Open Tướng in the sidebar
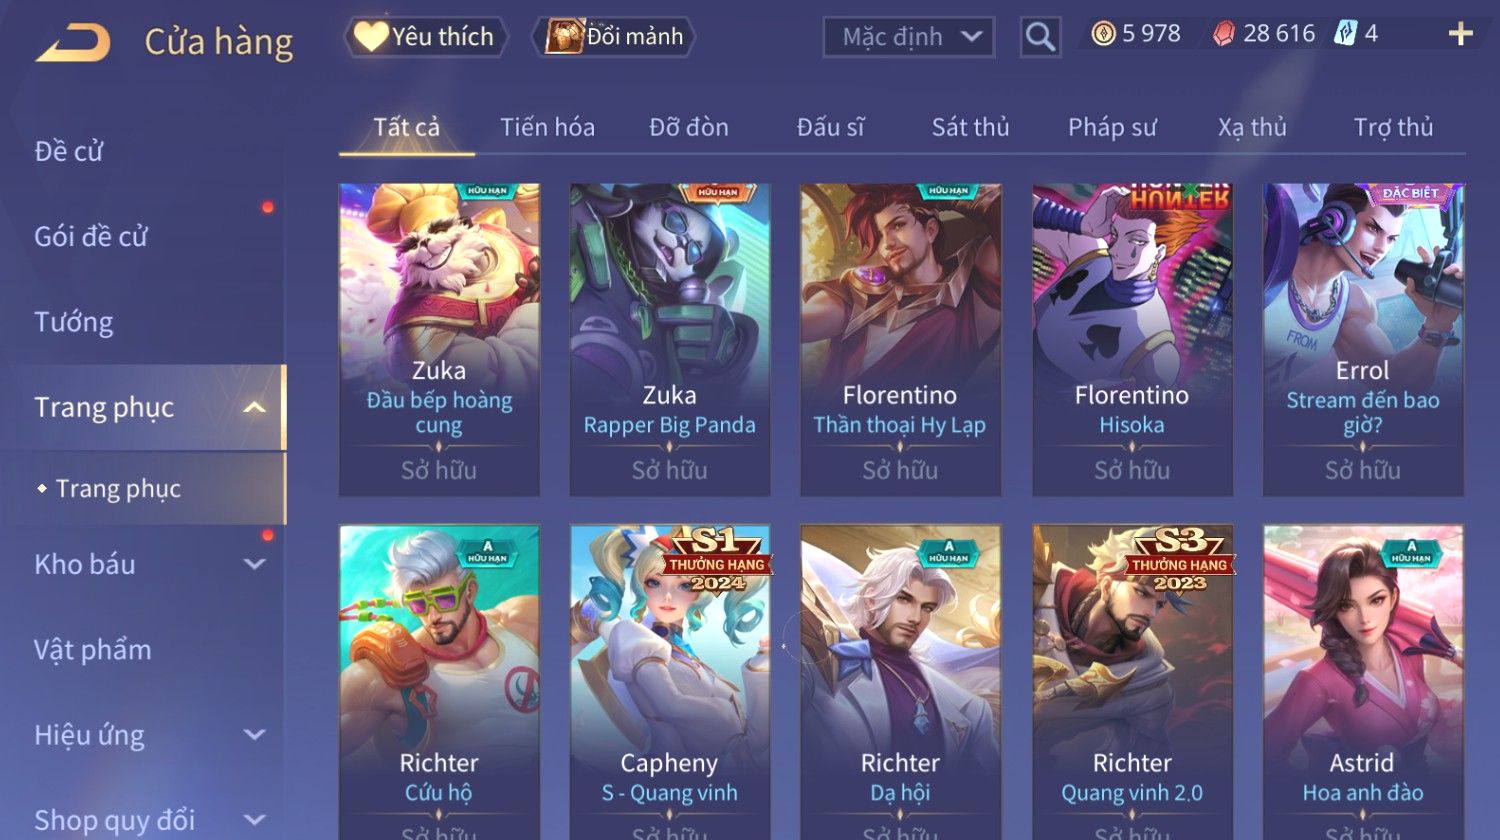 74,322
